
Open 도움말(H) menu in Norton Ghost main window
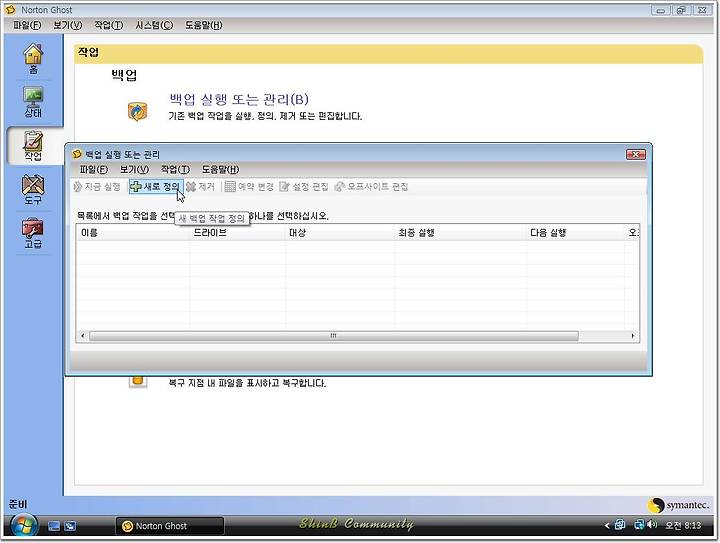203,25
